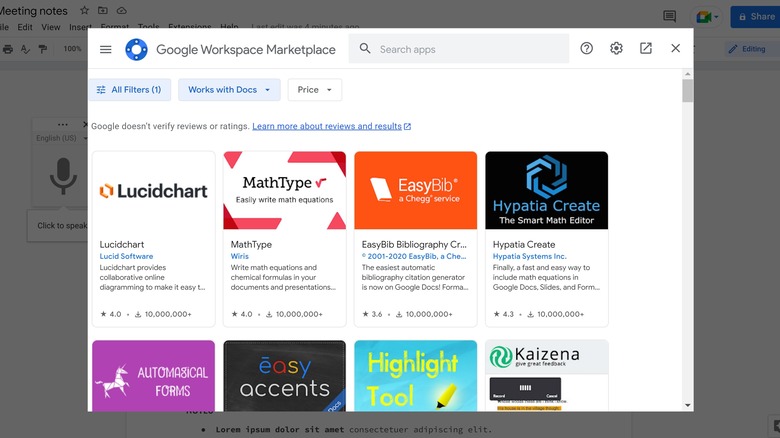Click the Google Meet call icon
780x438 pixels.
(704, 17)
